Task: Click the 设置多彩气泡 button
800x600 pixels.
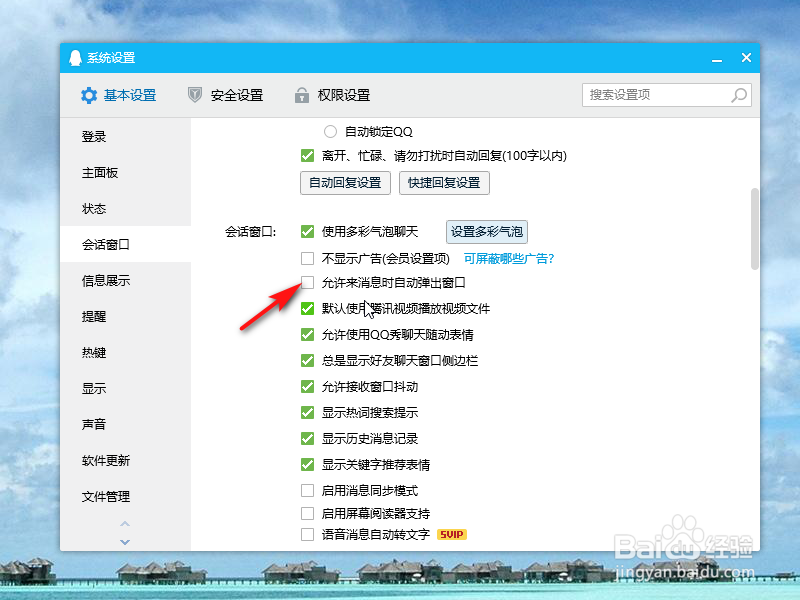Action: (x=487, y=232)
